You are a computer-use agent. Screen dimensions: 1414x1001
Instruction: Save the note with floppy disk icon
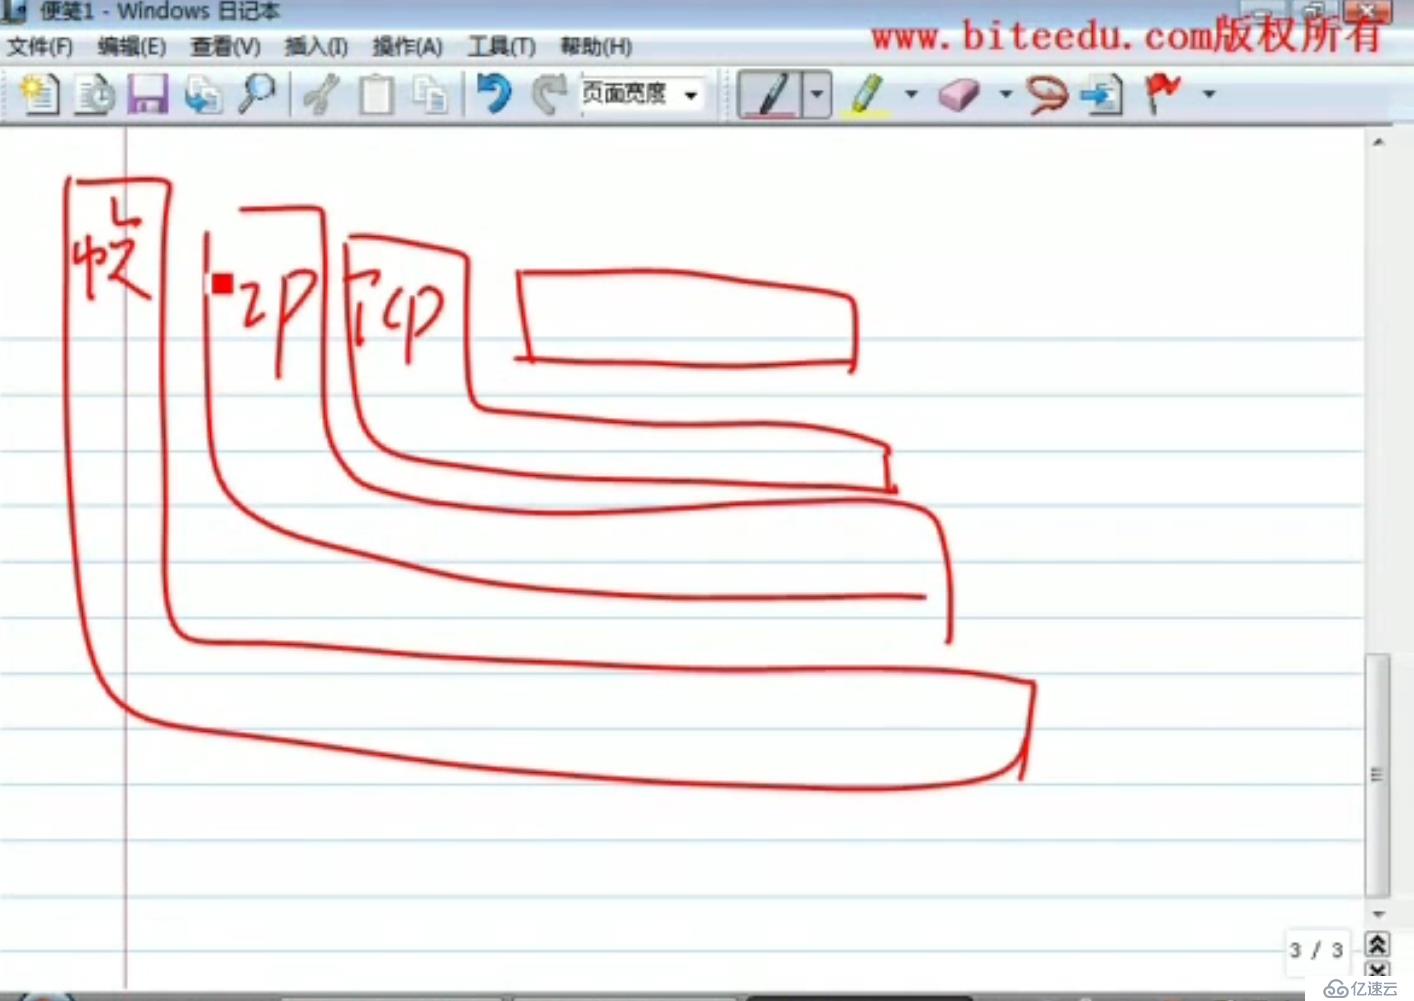pos(148,95)
